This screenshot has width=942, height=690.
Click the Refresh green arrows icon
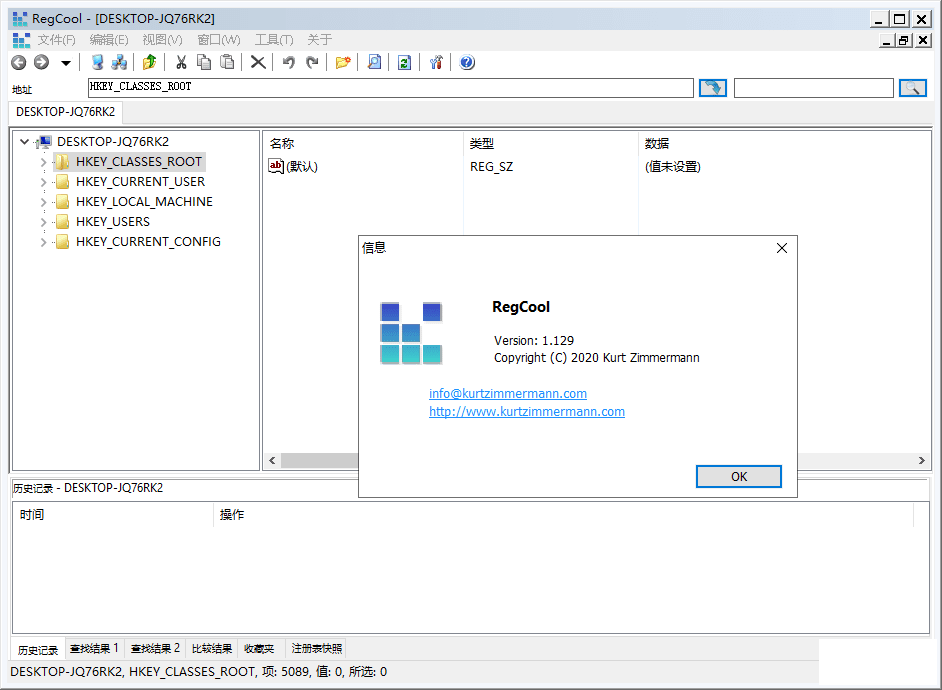[405, 62]
